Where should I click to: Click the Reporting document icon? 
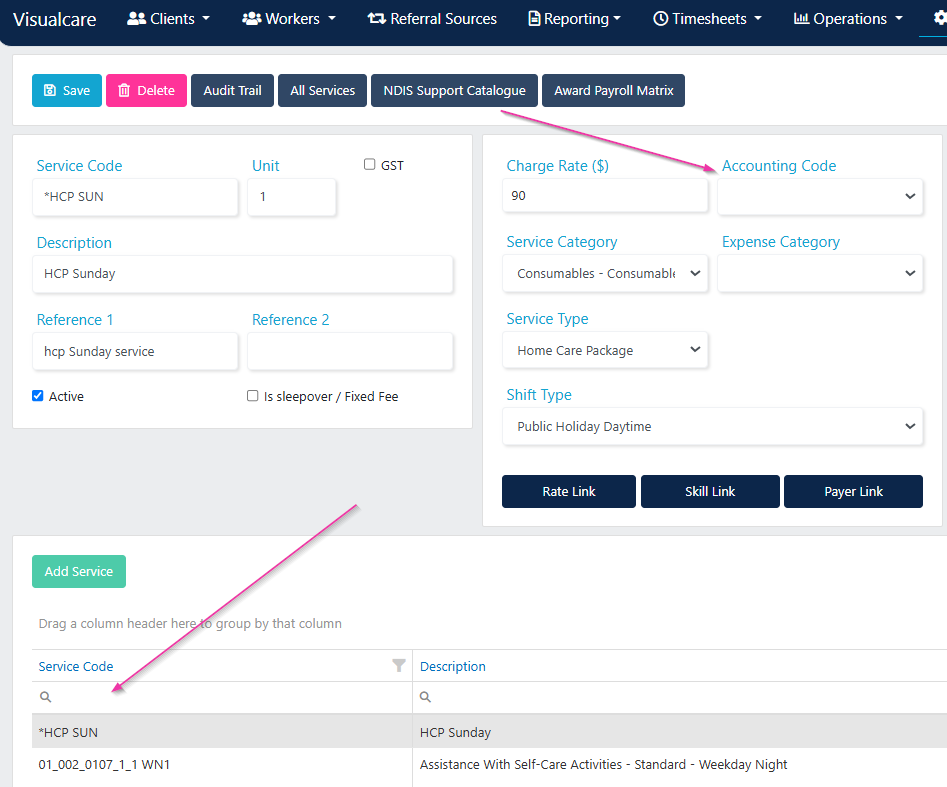pyautogui.click(x=534, y=19)
